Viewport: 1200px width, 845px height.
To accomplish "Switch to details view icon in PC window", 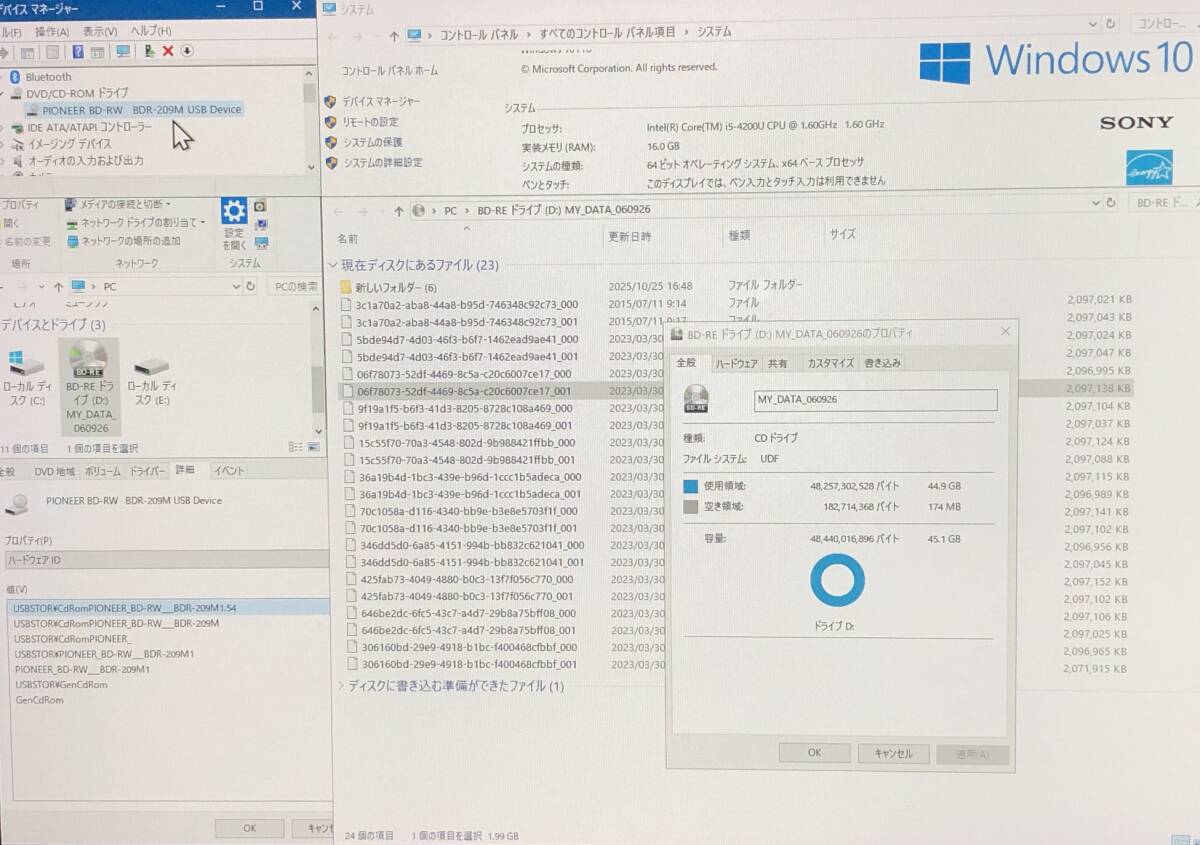I will pyautogui.click(x=297, y=448).
